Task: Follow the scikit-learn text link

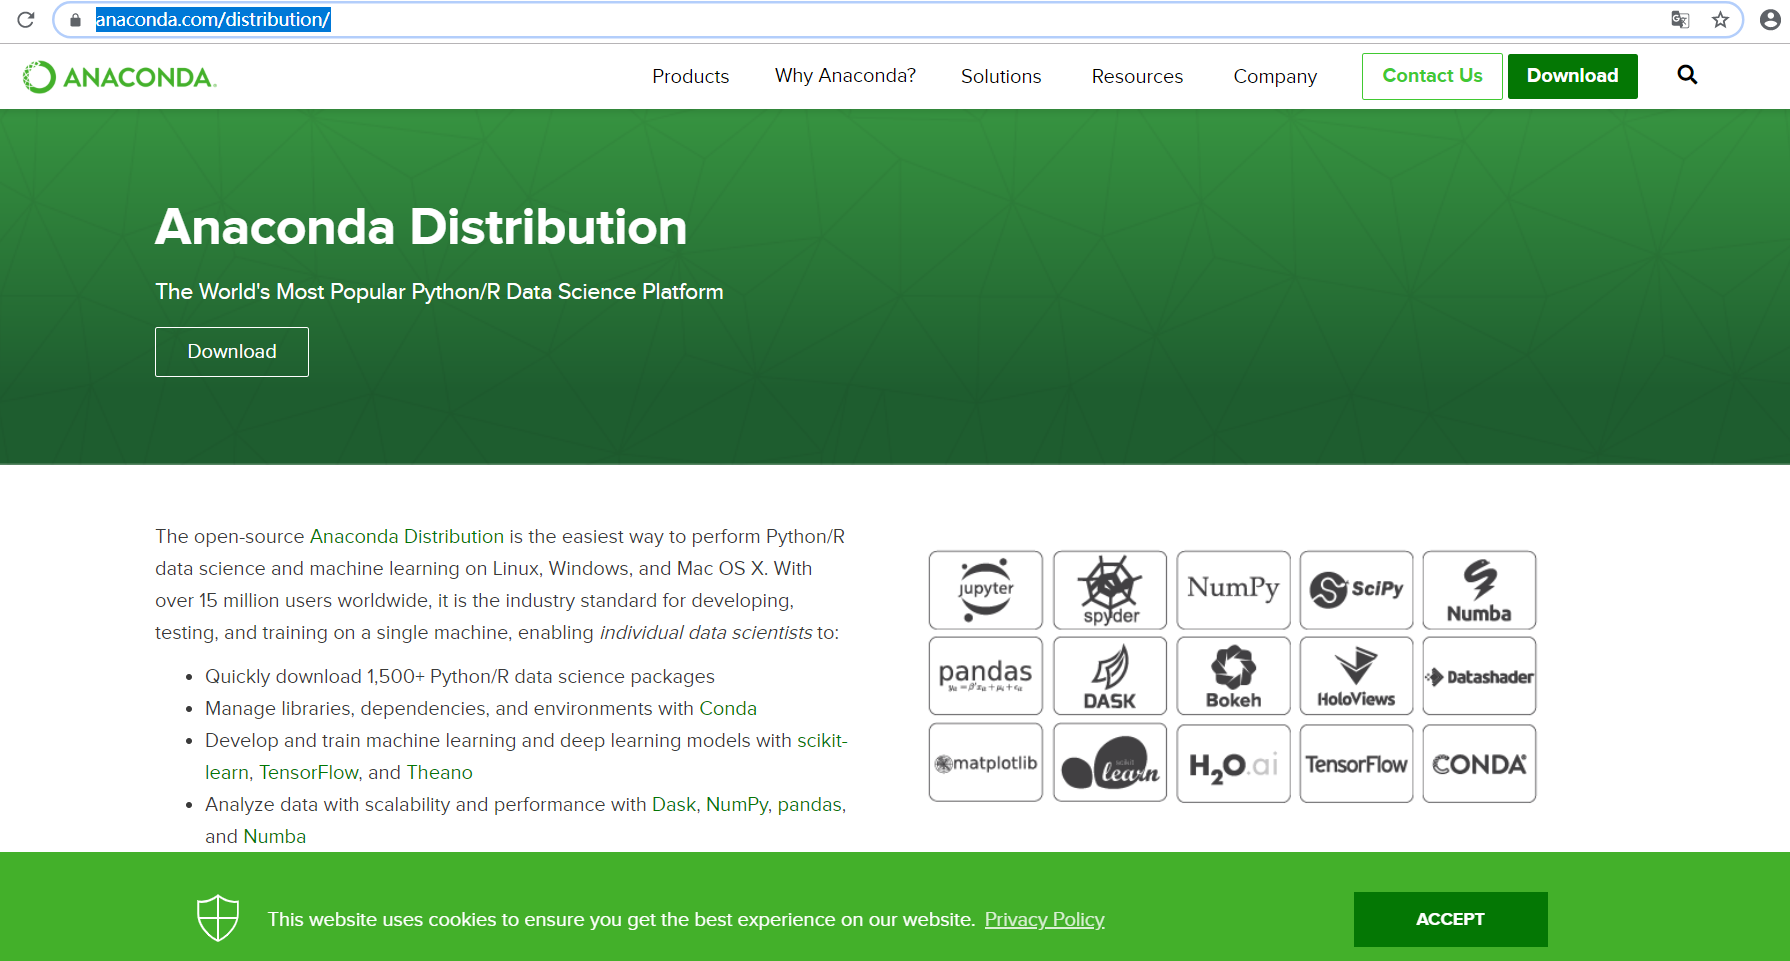Action: 822,740
